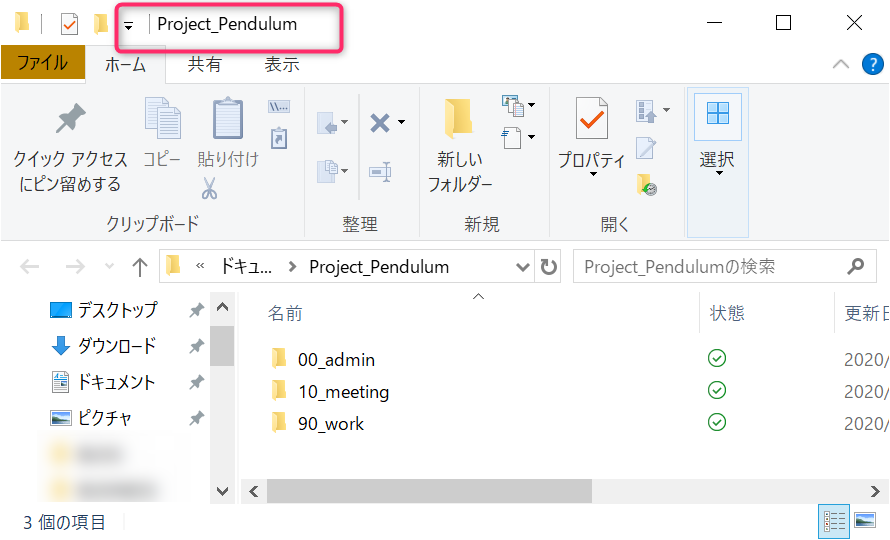The image size is (890, 540).
Task: Collapse the ribbon with the chevron
Action: click(x=842, y=65)
